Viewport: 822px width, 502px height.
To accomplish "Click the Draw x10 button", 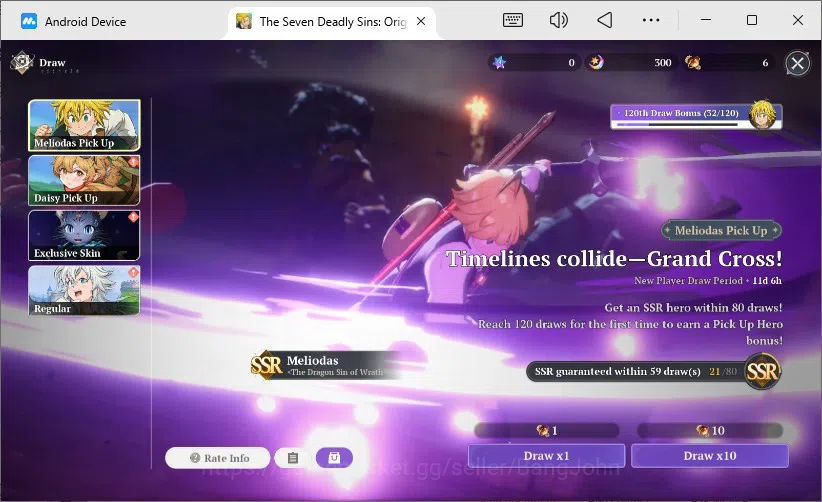I will [709, 455].
